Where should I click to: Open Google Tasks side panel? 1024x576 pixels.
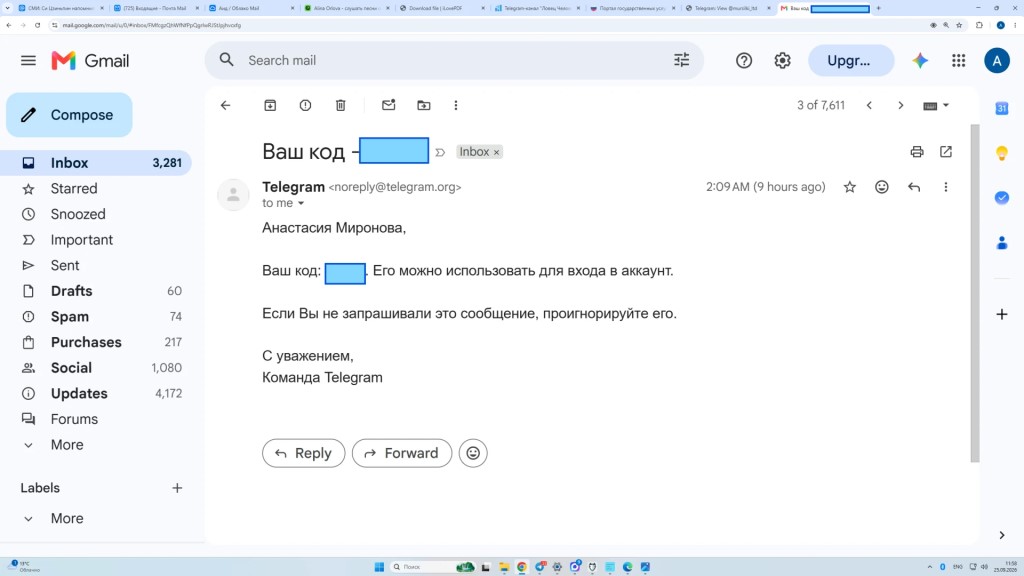click(x=1002, y=197)
